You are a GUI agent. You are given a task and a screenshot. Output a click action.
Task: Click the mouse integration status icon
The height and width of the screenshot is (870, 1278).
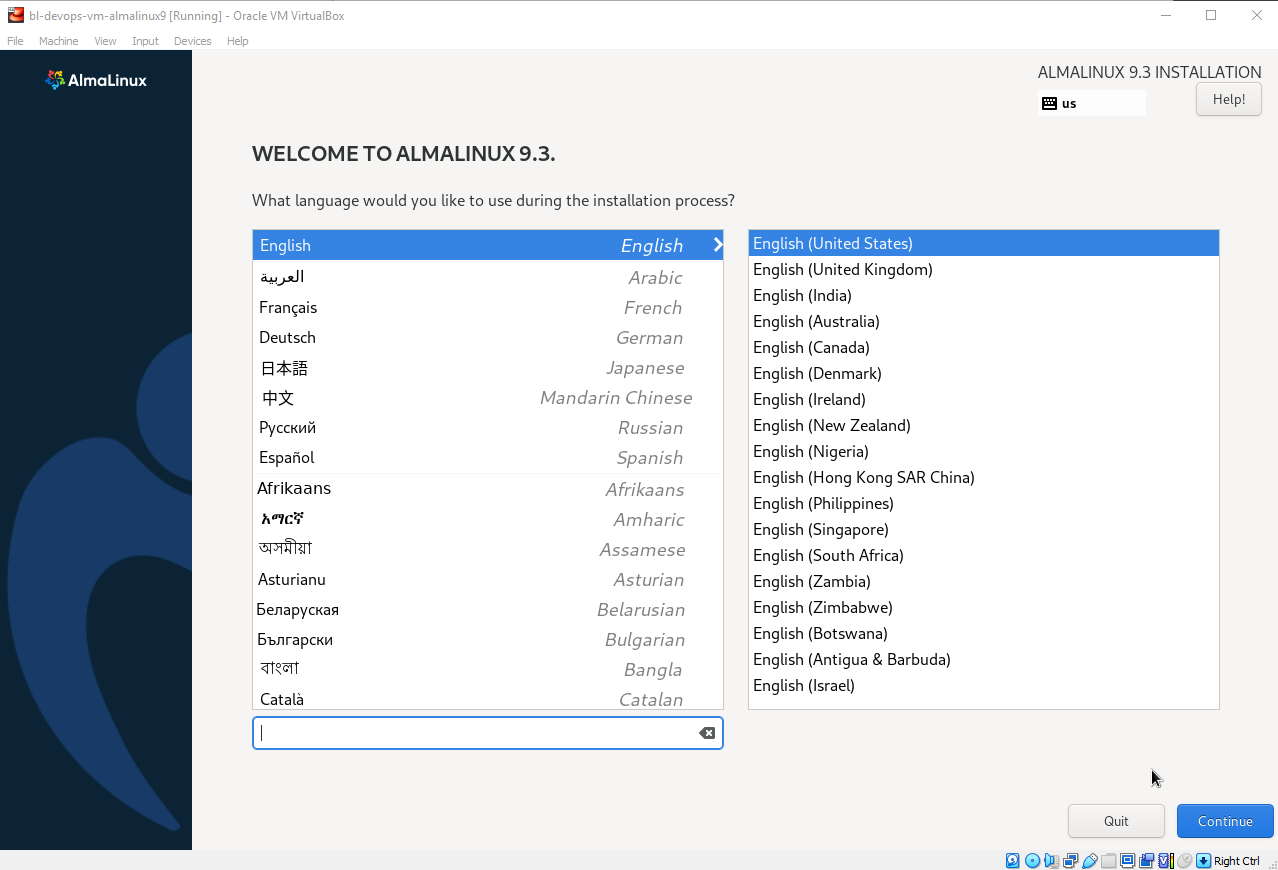1184,861
